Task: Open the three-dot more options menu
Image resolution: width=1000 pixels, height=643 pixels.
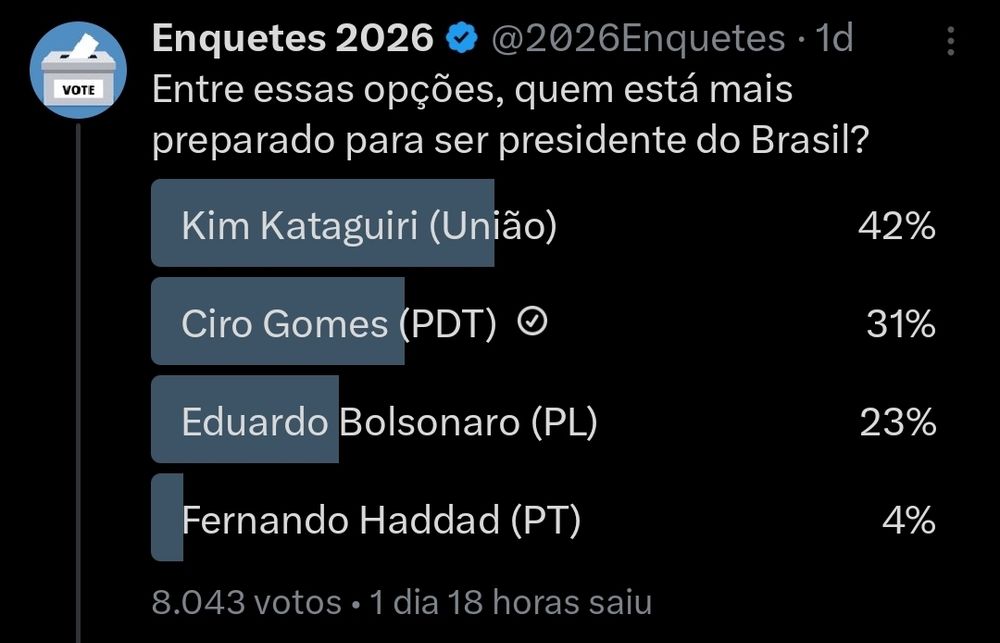Action: pyautogui.click(x=950, y=40)
